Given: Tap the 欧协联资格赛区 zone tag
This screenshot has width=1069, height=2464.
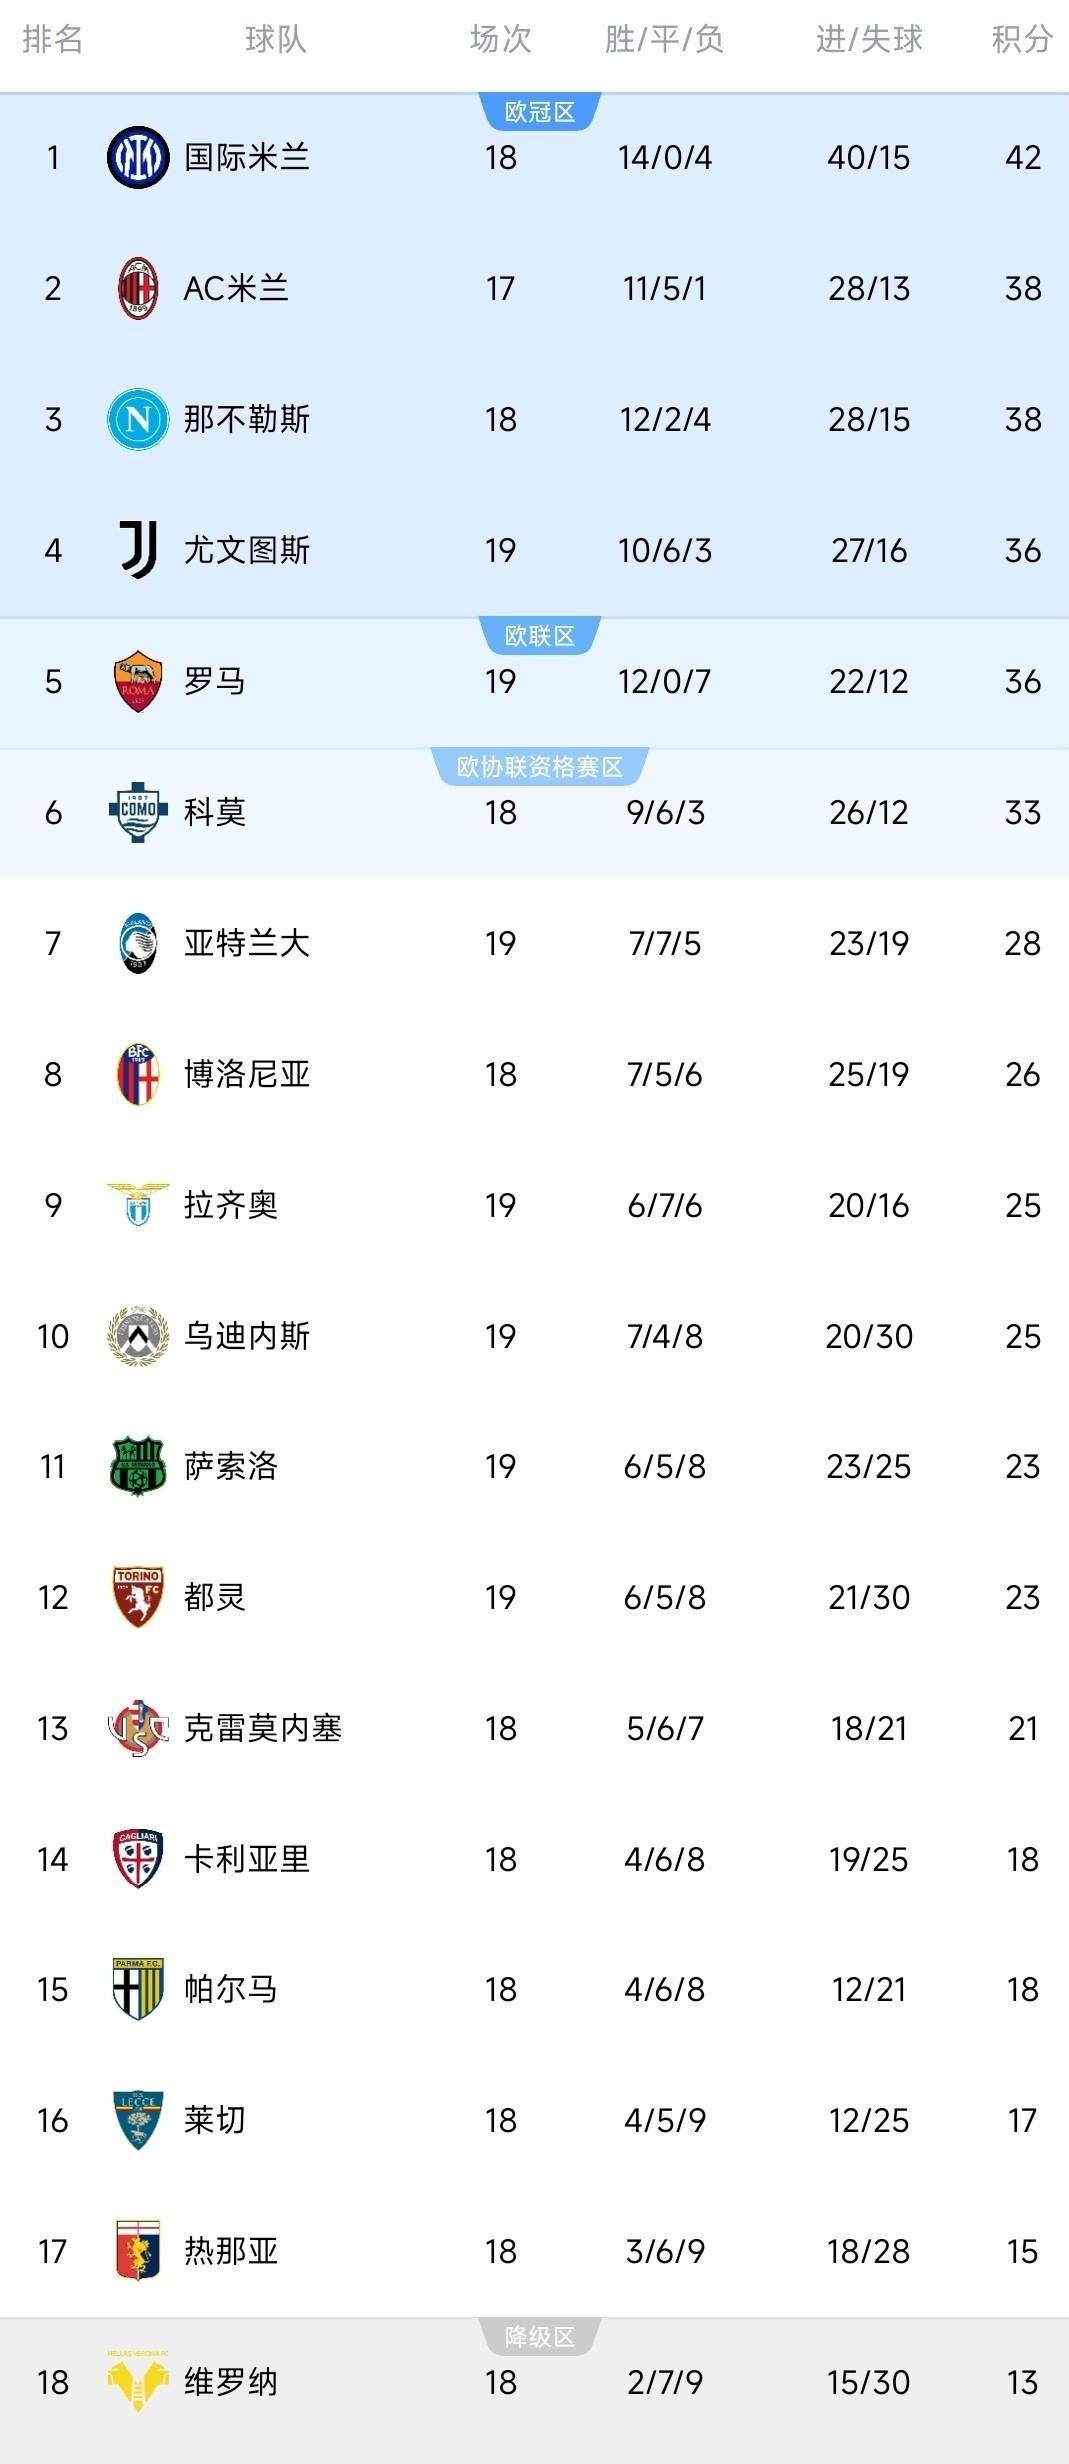Looking at the screenshot, I should [x=540, y=767].
